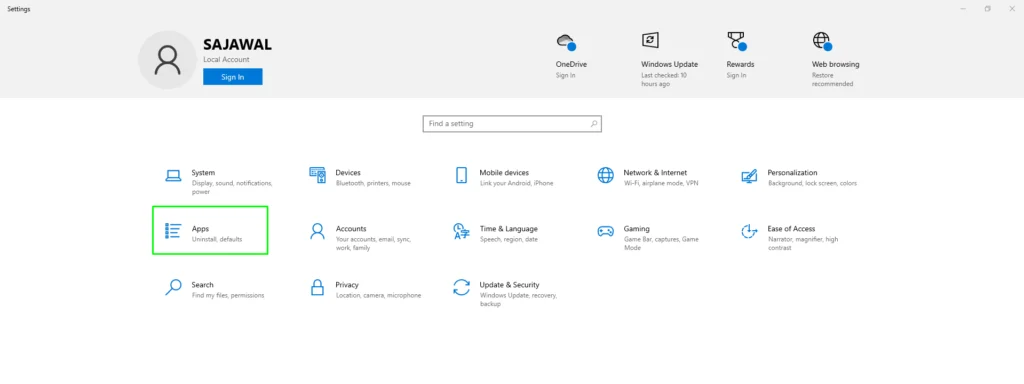
Task: Select the Gaming category title
Action: tap(637, 229)
